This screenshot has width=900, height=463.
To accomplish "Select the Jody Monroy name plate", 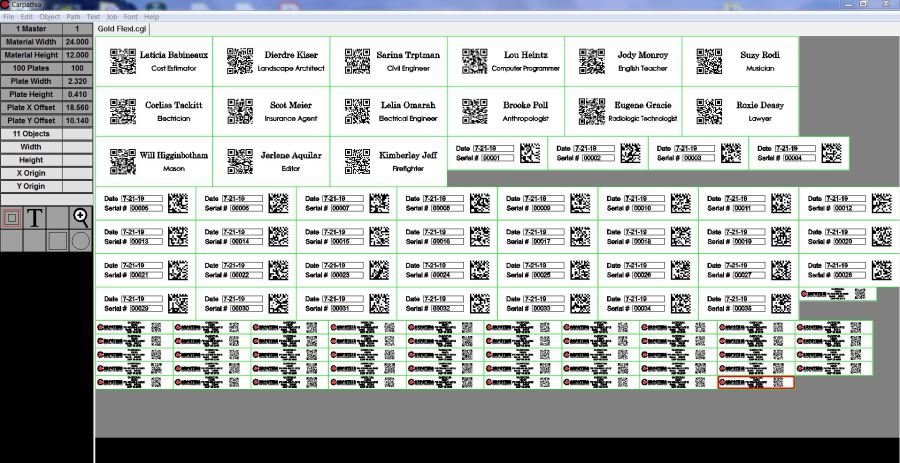I will (x=623, y=61).
